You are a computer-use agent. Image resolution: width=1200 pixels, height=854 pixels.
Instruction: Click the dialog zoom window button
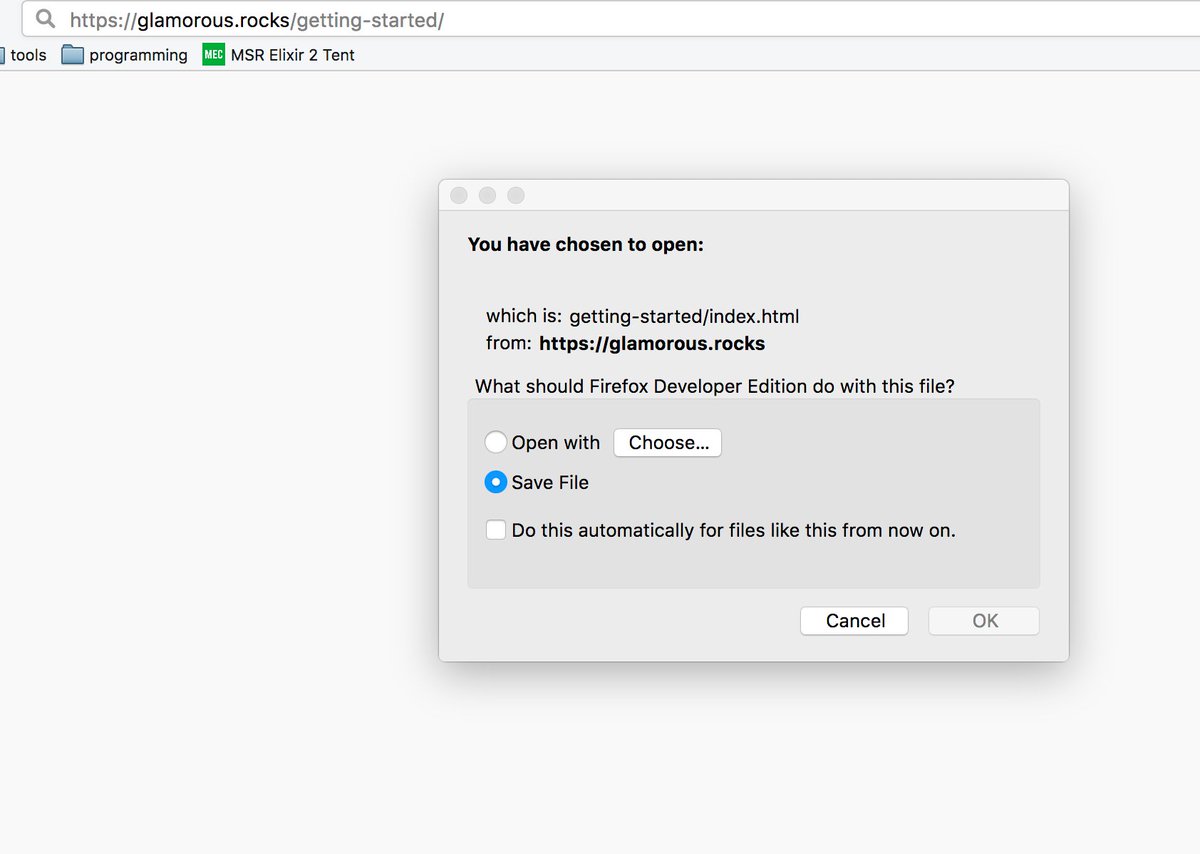tap(515, 195)
